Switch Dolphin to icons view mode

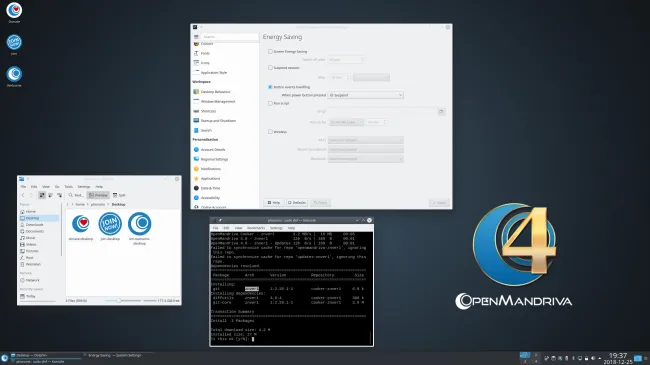42,195
